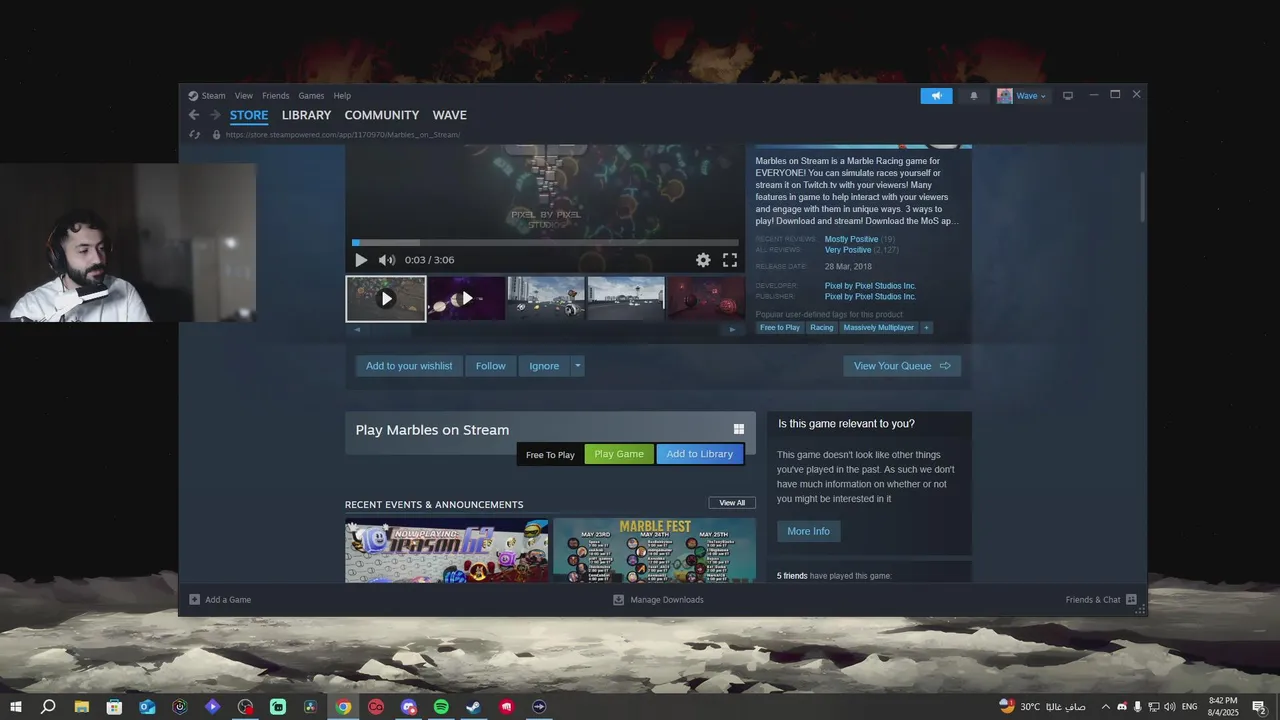Click More Info about relevance
This screenshot has width=1280, height=720.
[x=808, y=531]
